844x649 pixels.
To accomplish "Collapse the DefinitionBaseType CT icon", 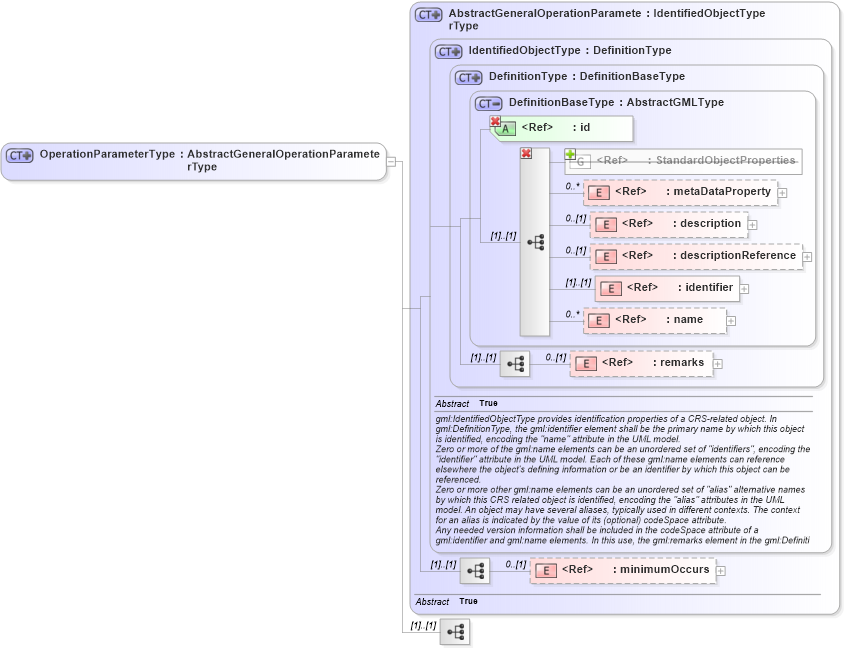I will coord(488,103).
